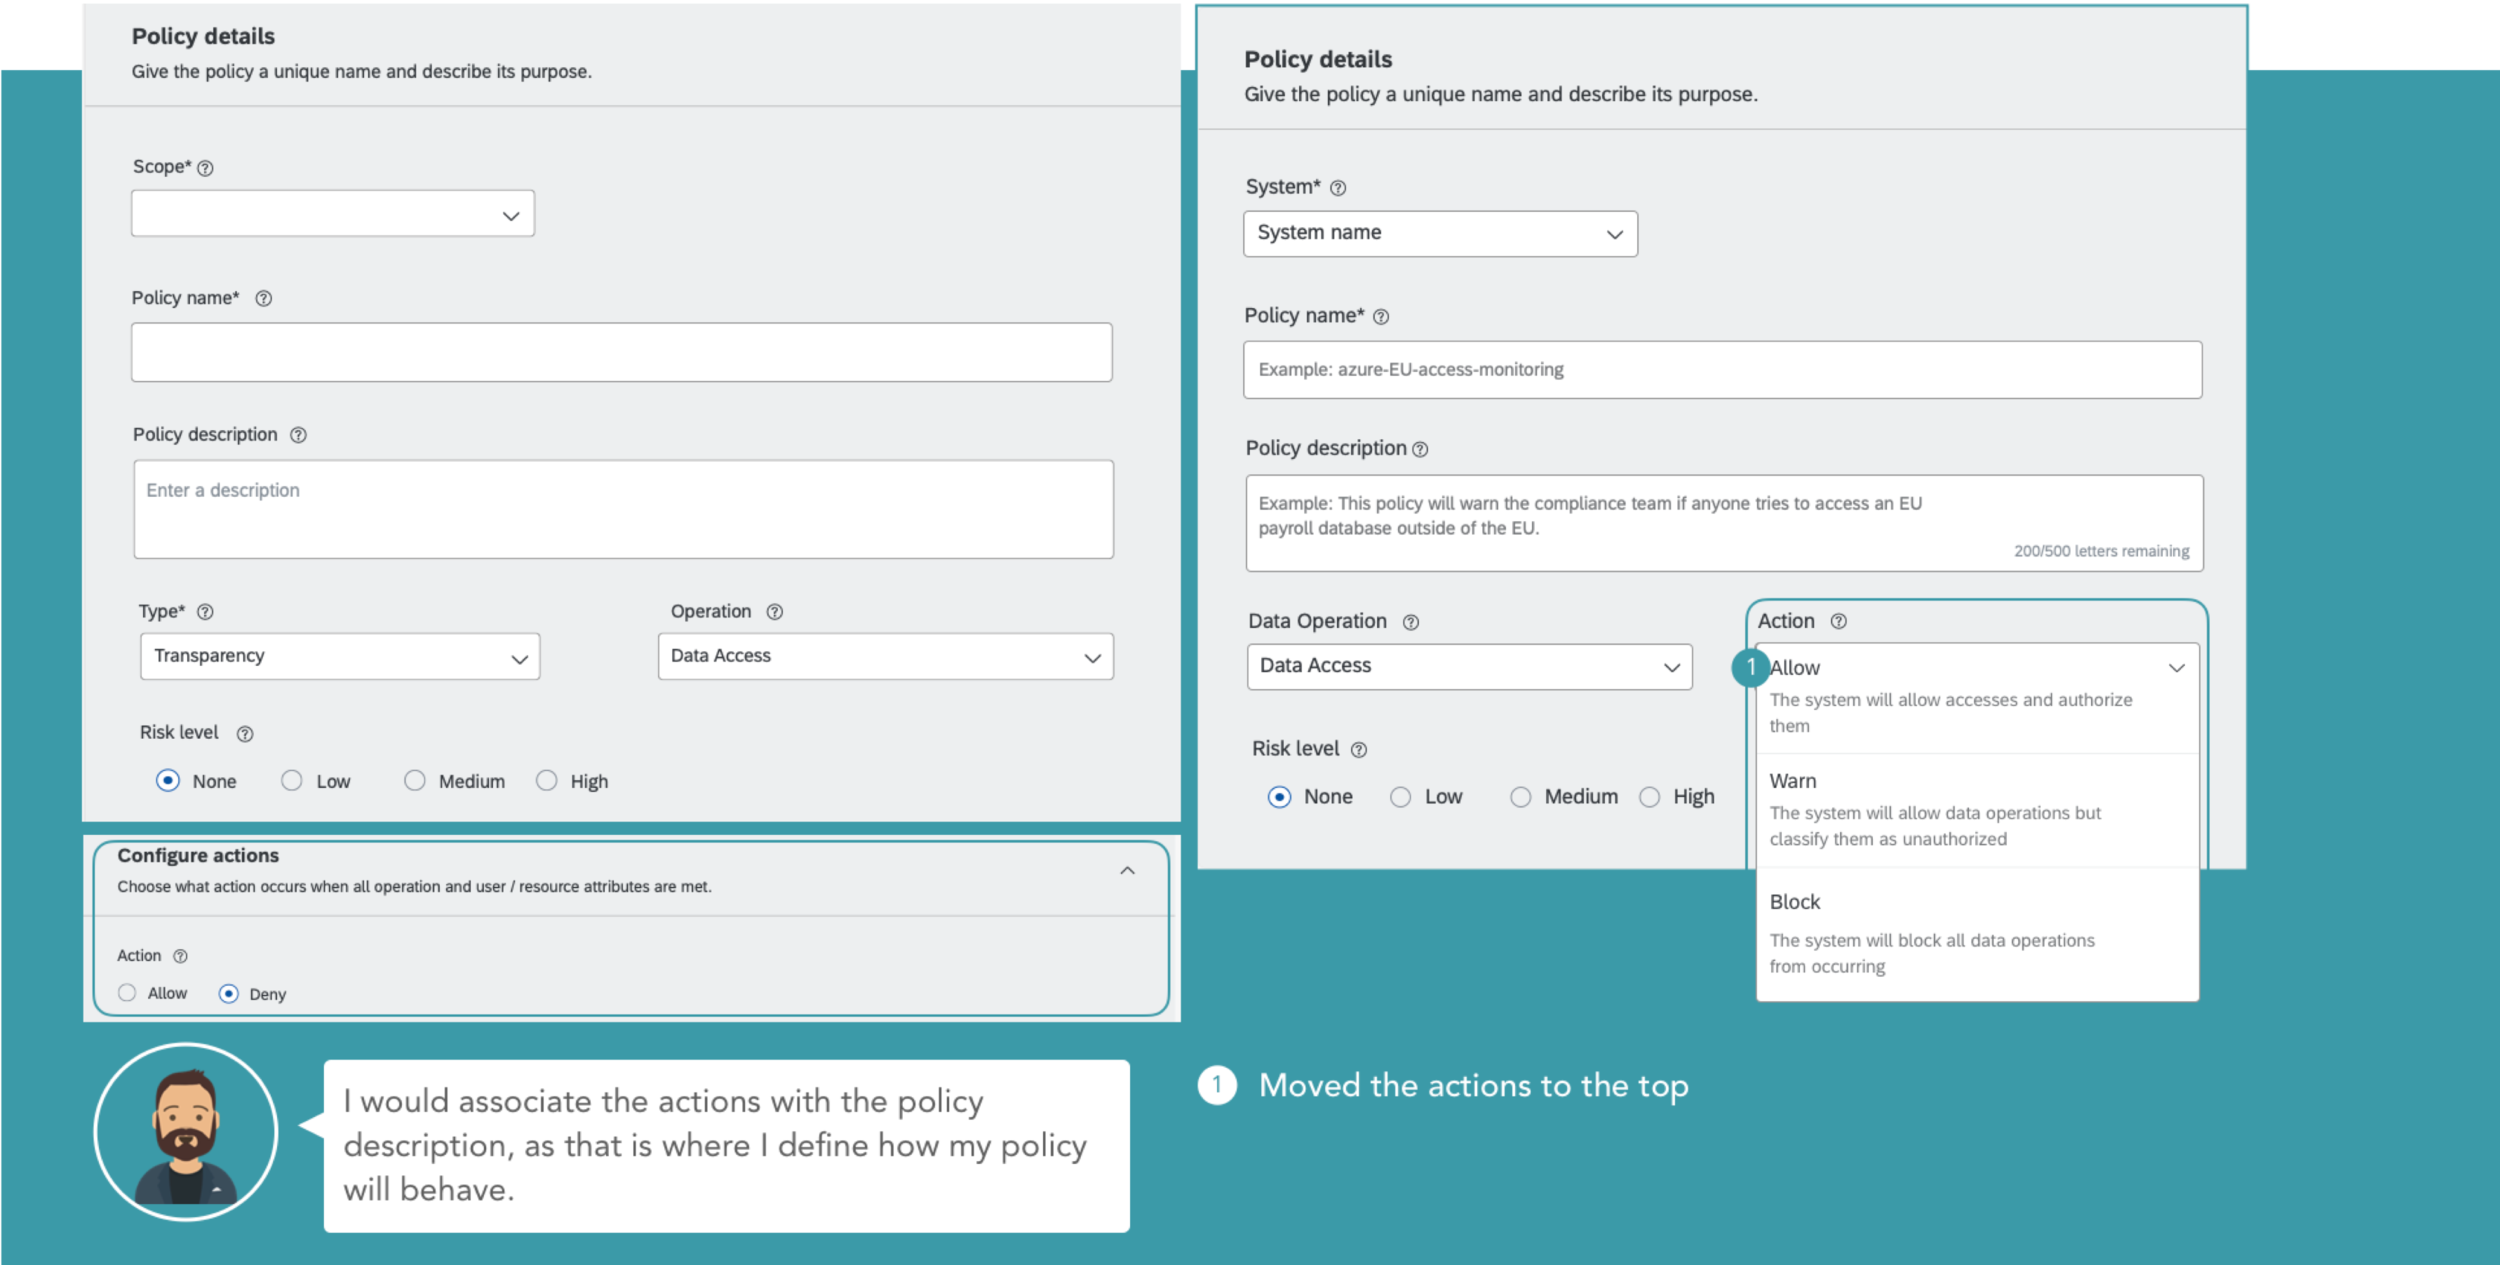The width and height of the screenshot is (2500, 1265).
Task: Collapse the Configure actions section
Action: point(1127,871)
